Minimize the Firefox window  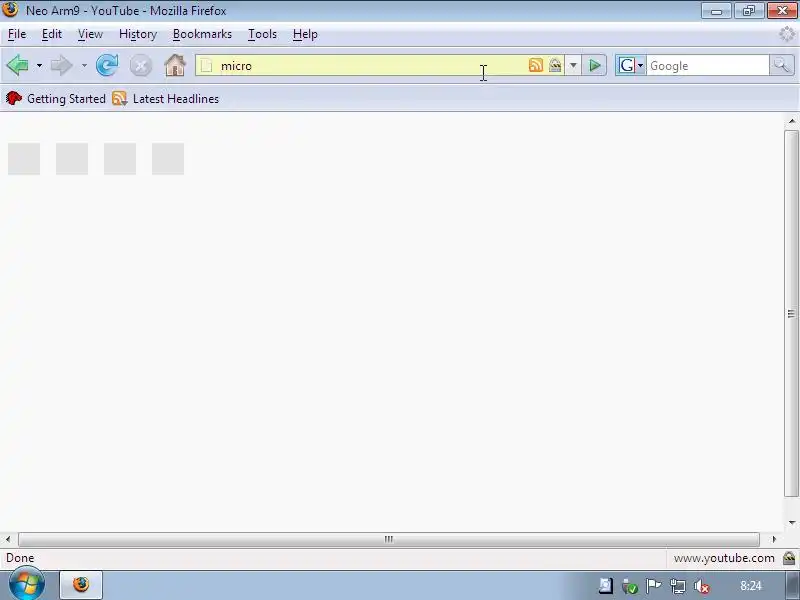[716, 10]
